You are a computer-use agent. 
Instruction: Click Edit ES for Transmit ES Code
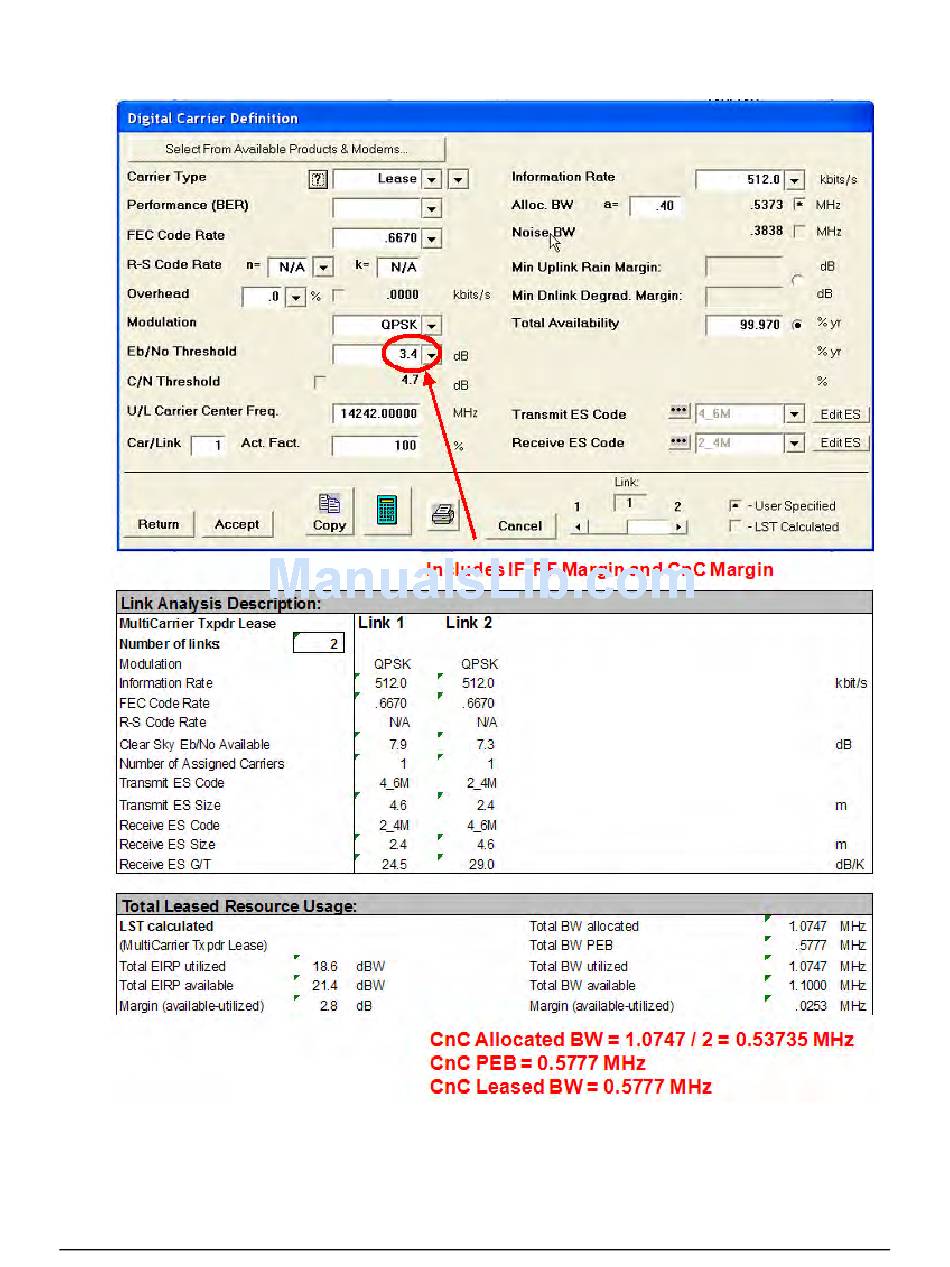841,414
